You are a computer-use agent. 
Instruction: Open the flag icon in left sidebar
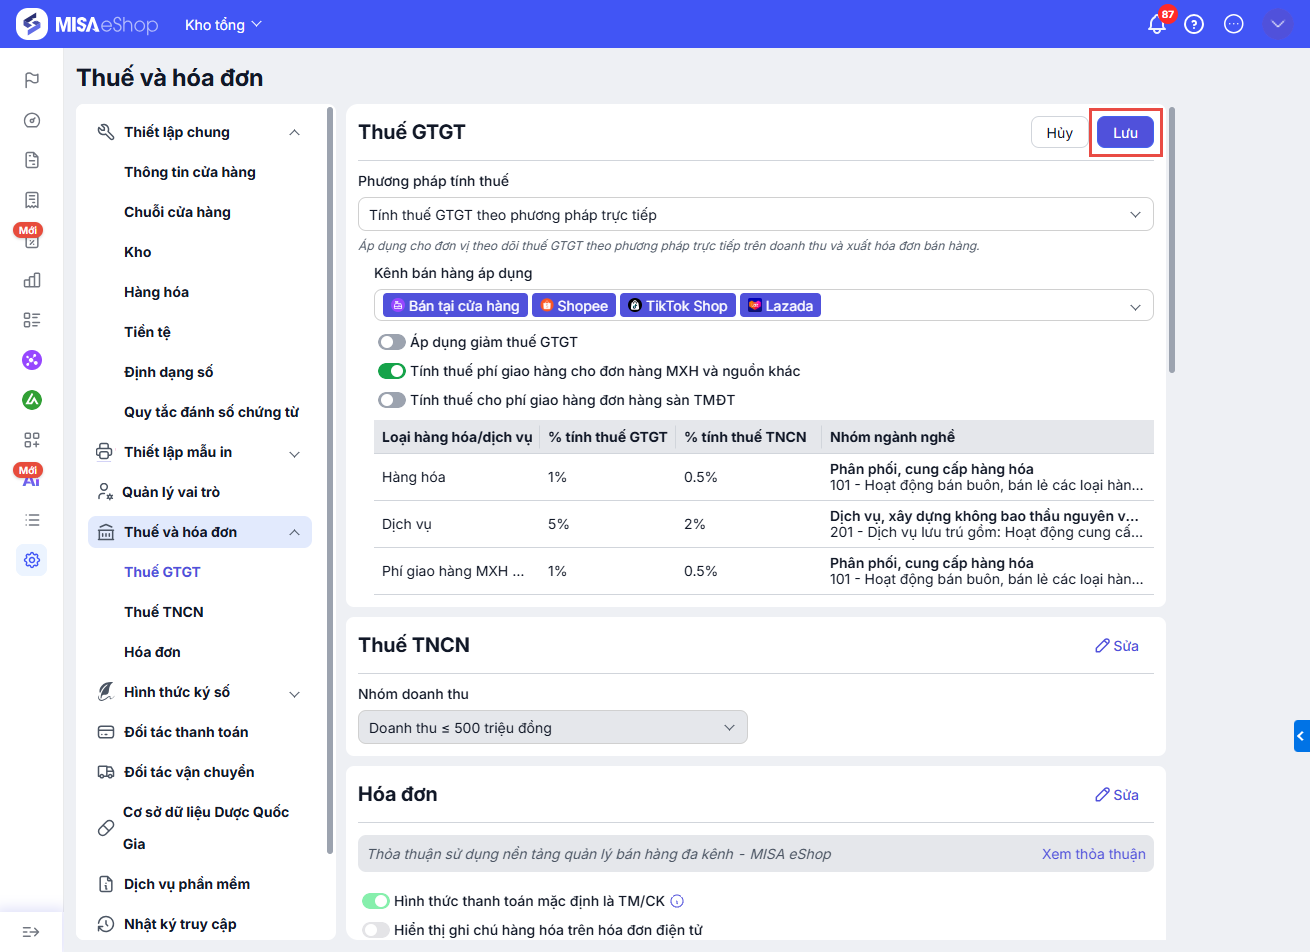(x=32, y=80)
